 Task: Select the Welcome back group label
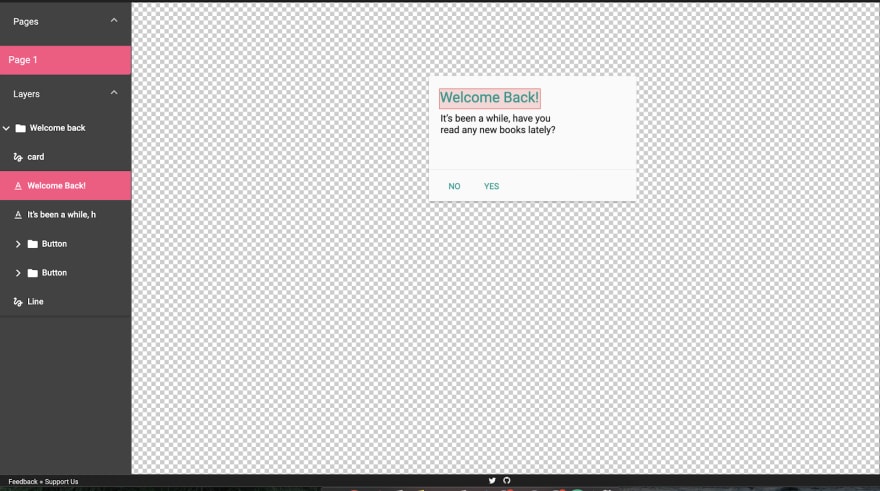[57, 128]
